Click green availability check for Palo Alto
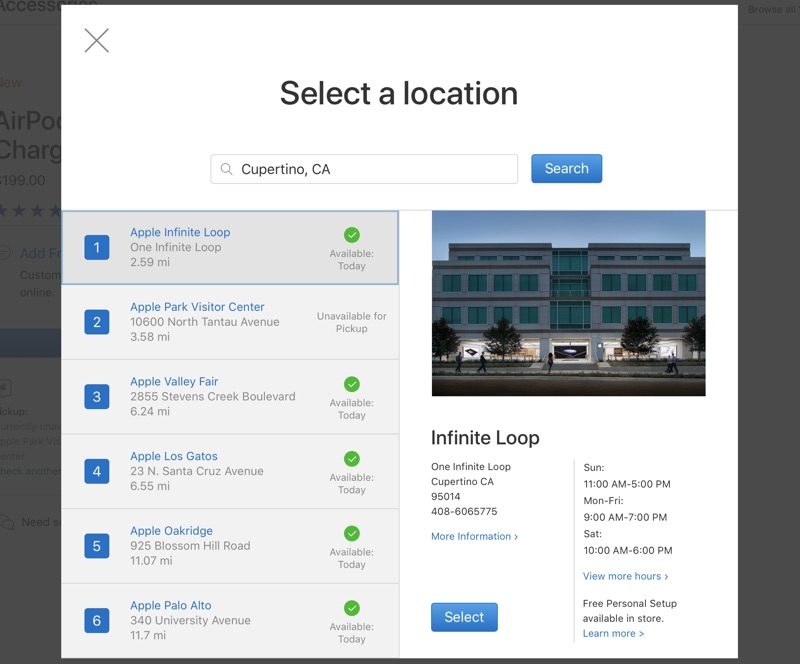Viewport: 800px width, 664px height. pyautogui.click(x=352, y=608)
